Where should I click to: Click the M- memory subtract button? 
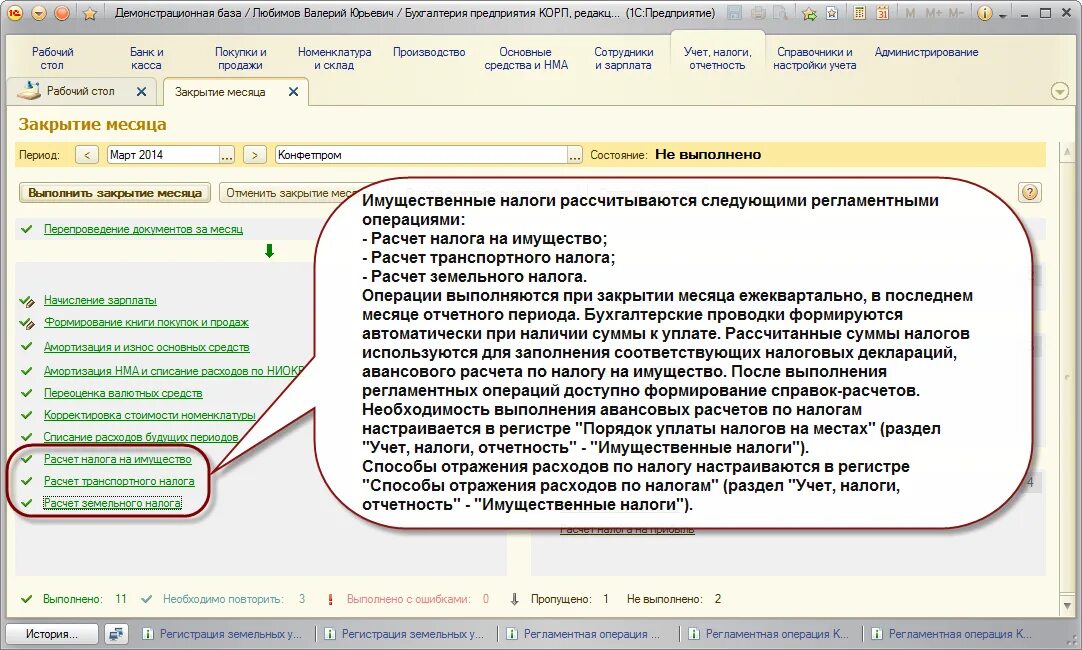956,13
